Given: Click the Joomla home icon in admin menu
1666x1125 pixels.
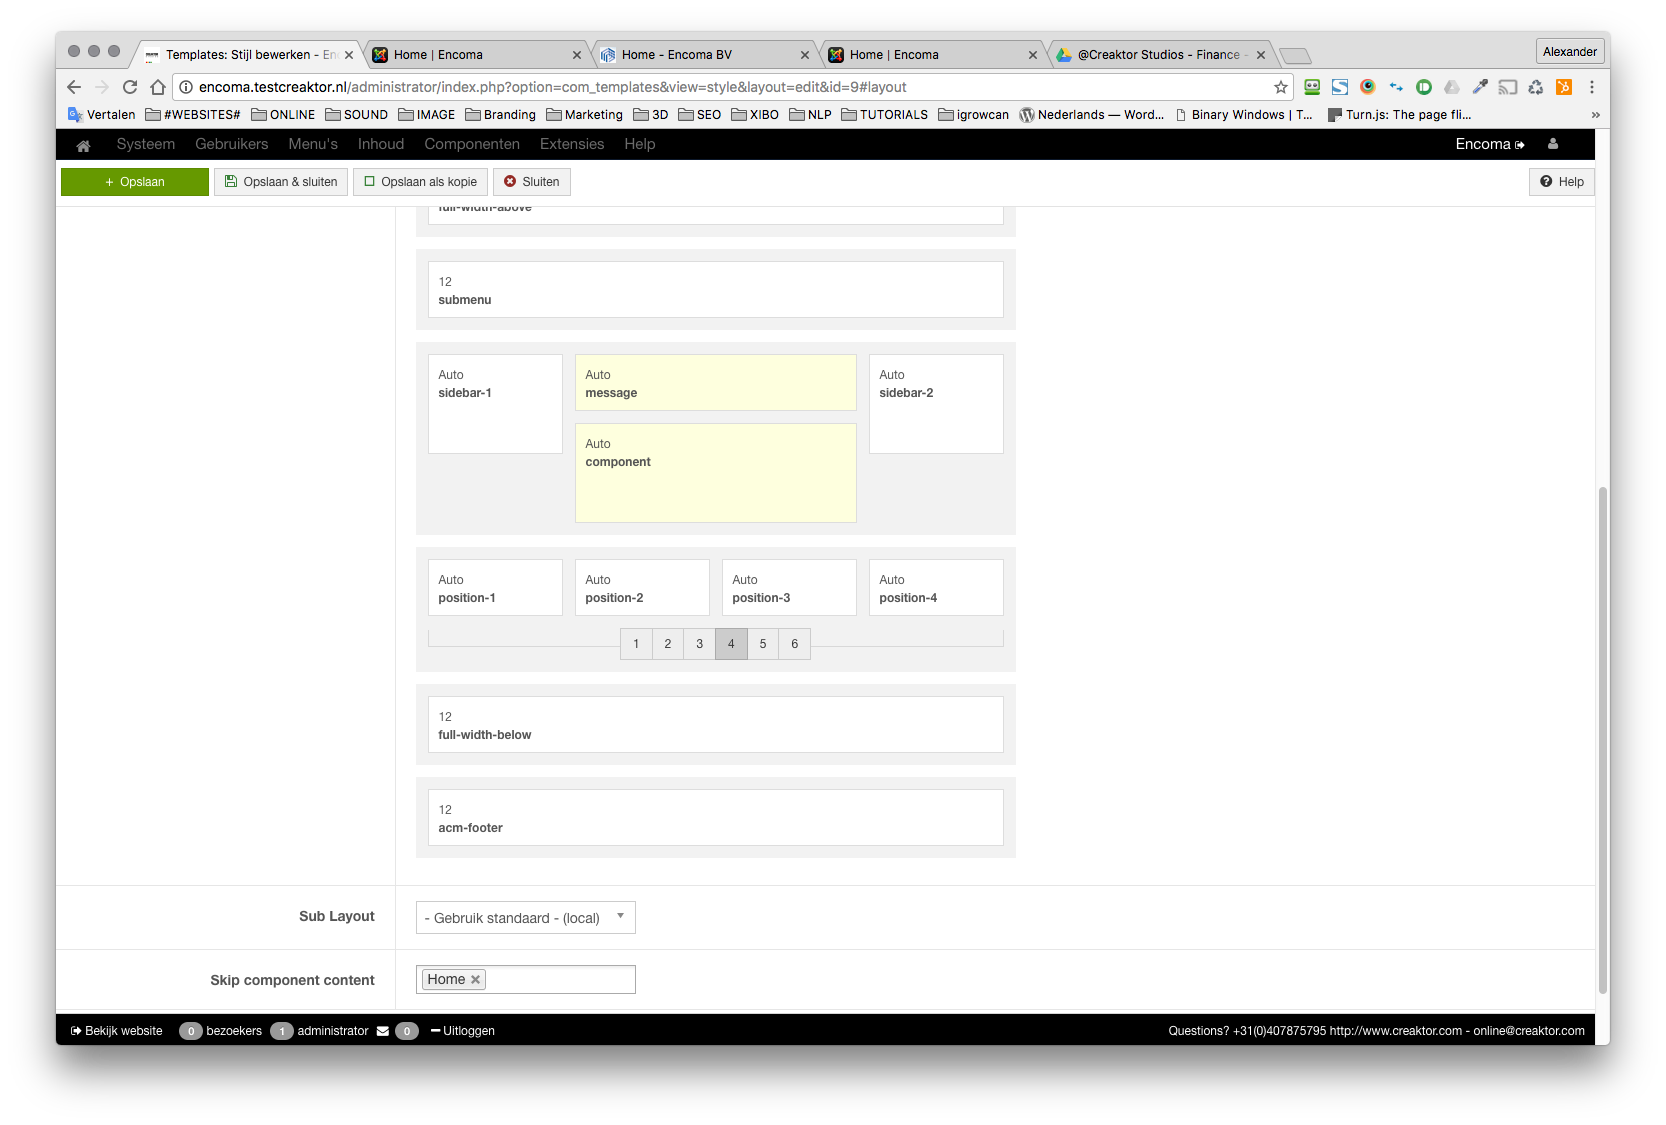Looking at the screenshot, I should 84,145.
